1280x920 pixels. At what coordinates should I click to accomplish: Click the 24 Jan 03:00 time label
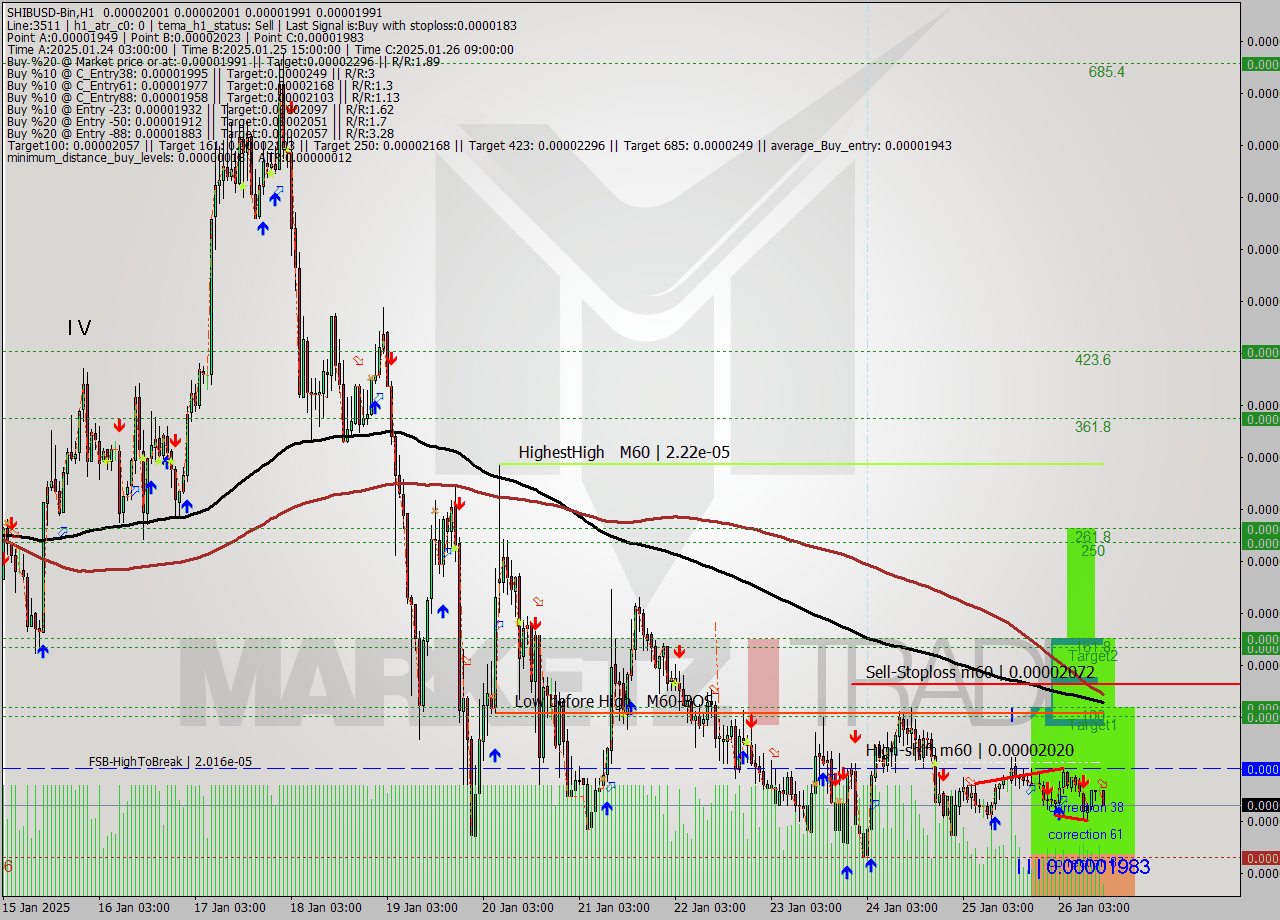903,908
